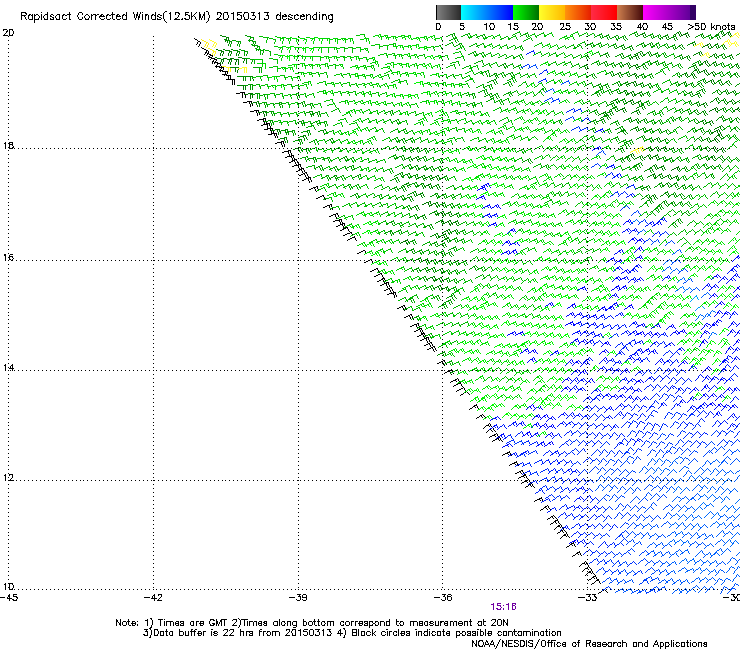740x650 pixels.
Task: Click the brown 35-40 knots color swatch
Action: pos(630,12)
